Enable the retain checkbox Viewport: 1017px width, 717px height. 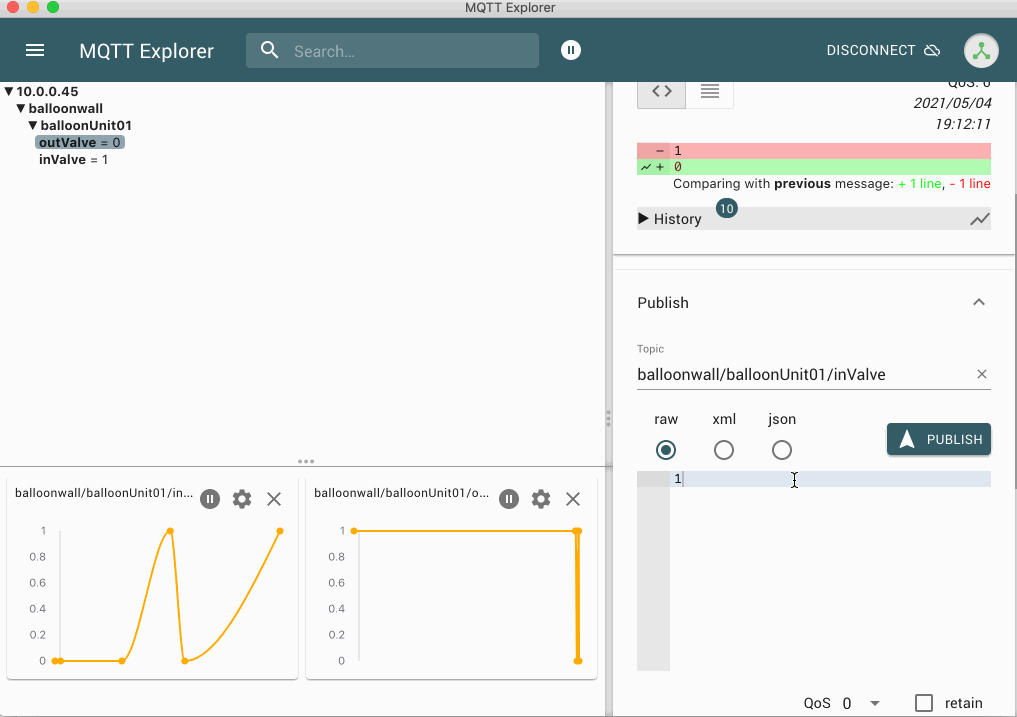[924, 703]
